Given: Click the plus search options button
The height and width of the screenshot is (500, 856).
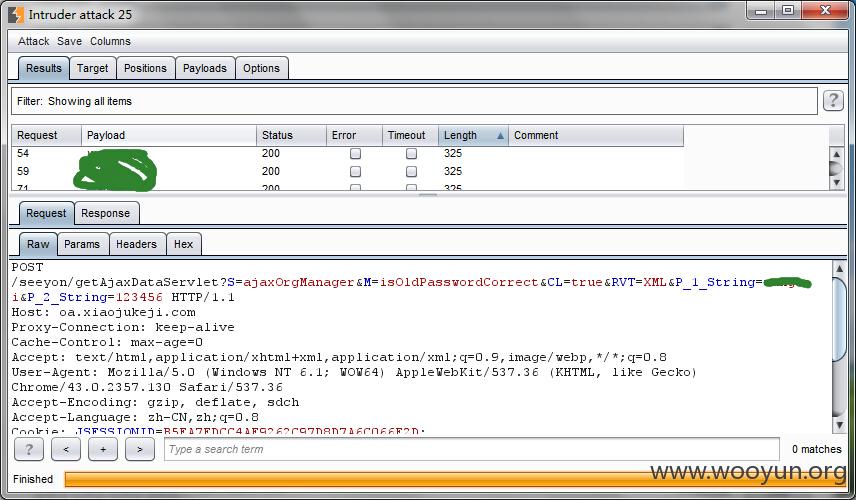Looking at the screenshot, I should (x=103, y=449).
